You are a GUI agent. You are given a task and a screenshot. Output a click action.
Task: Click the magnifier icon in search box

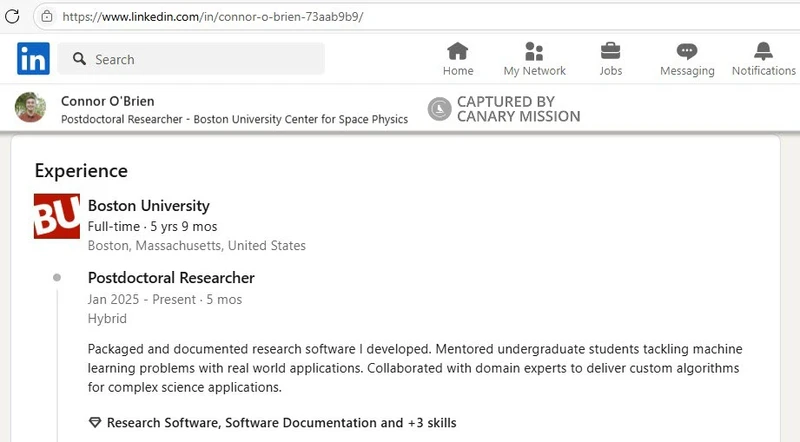pyautogui.click(x=78, y=60)
